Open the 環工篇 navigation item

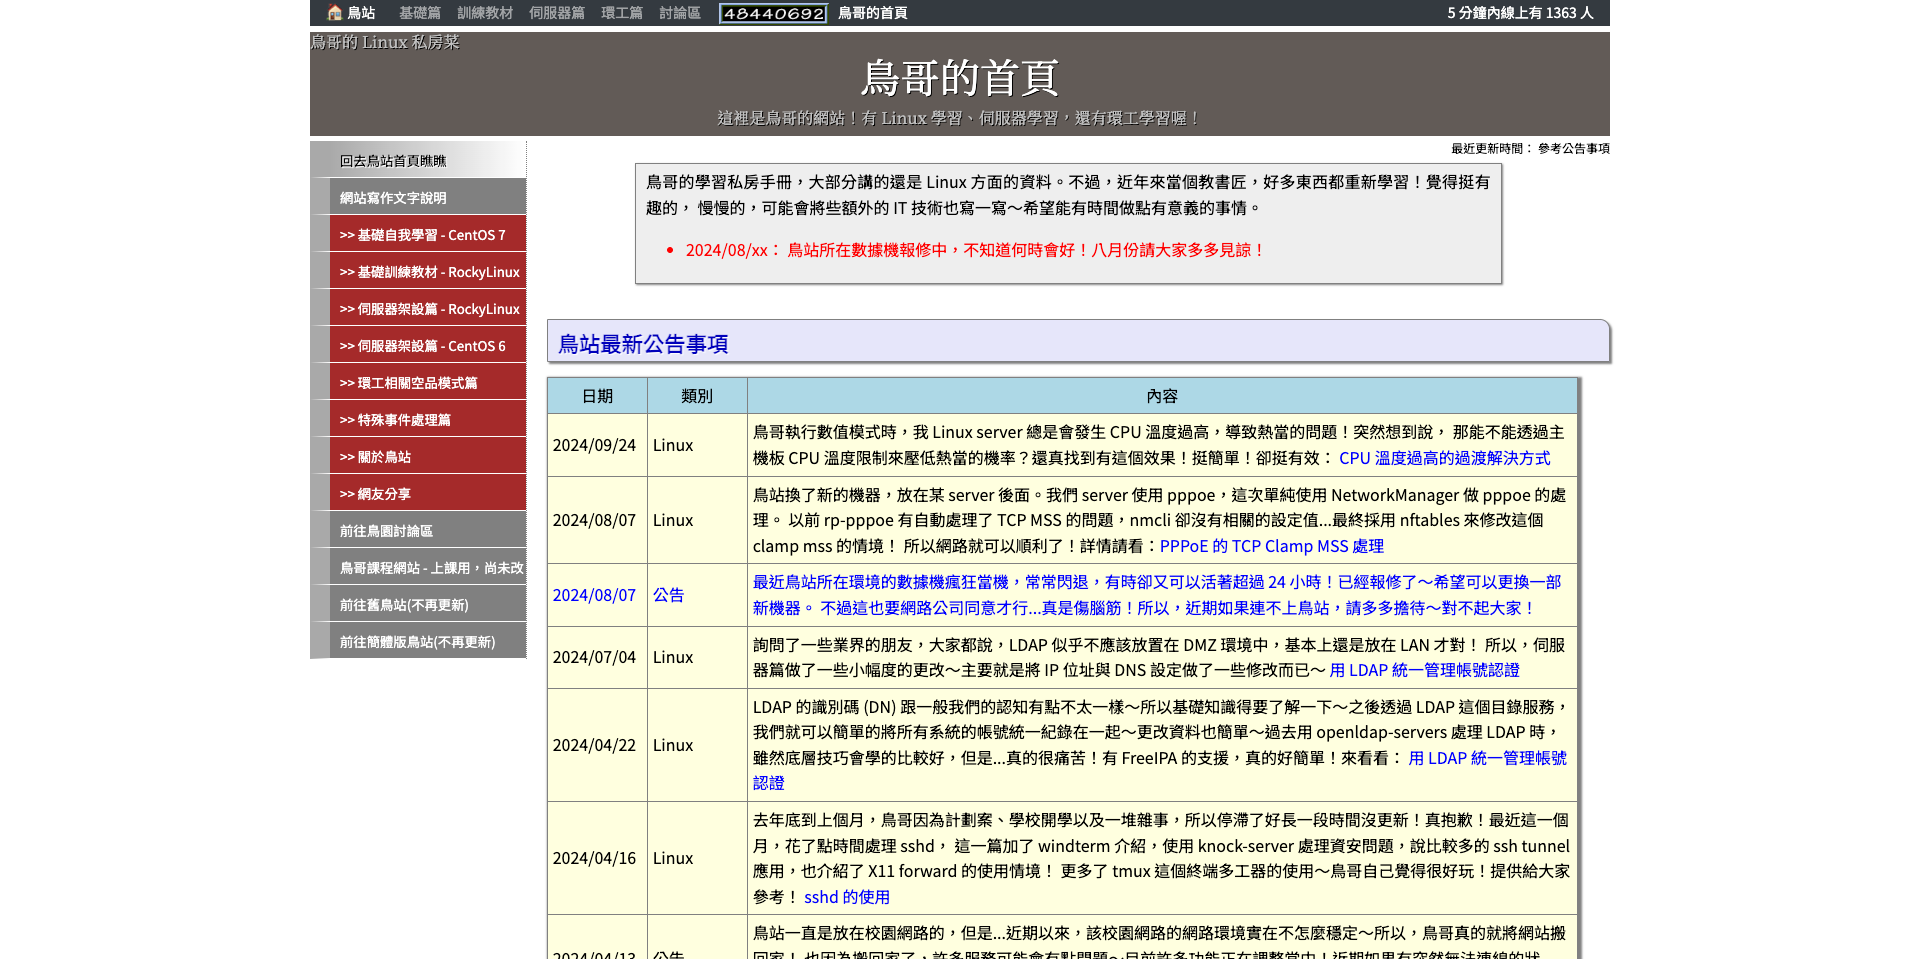coord(621,13)
